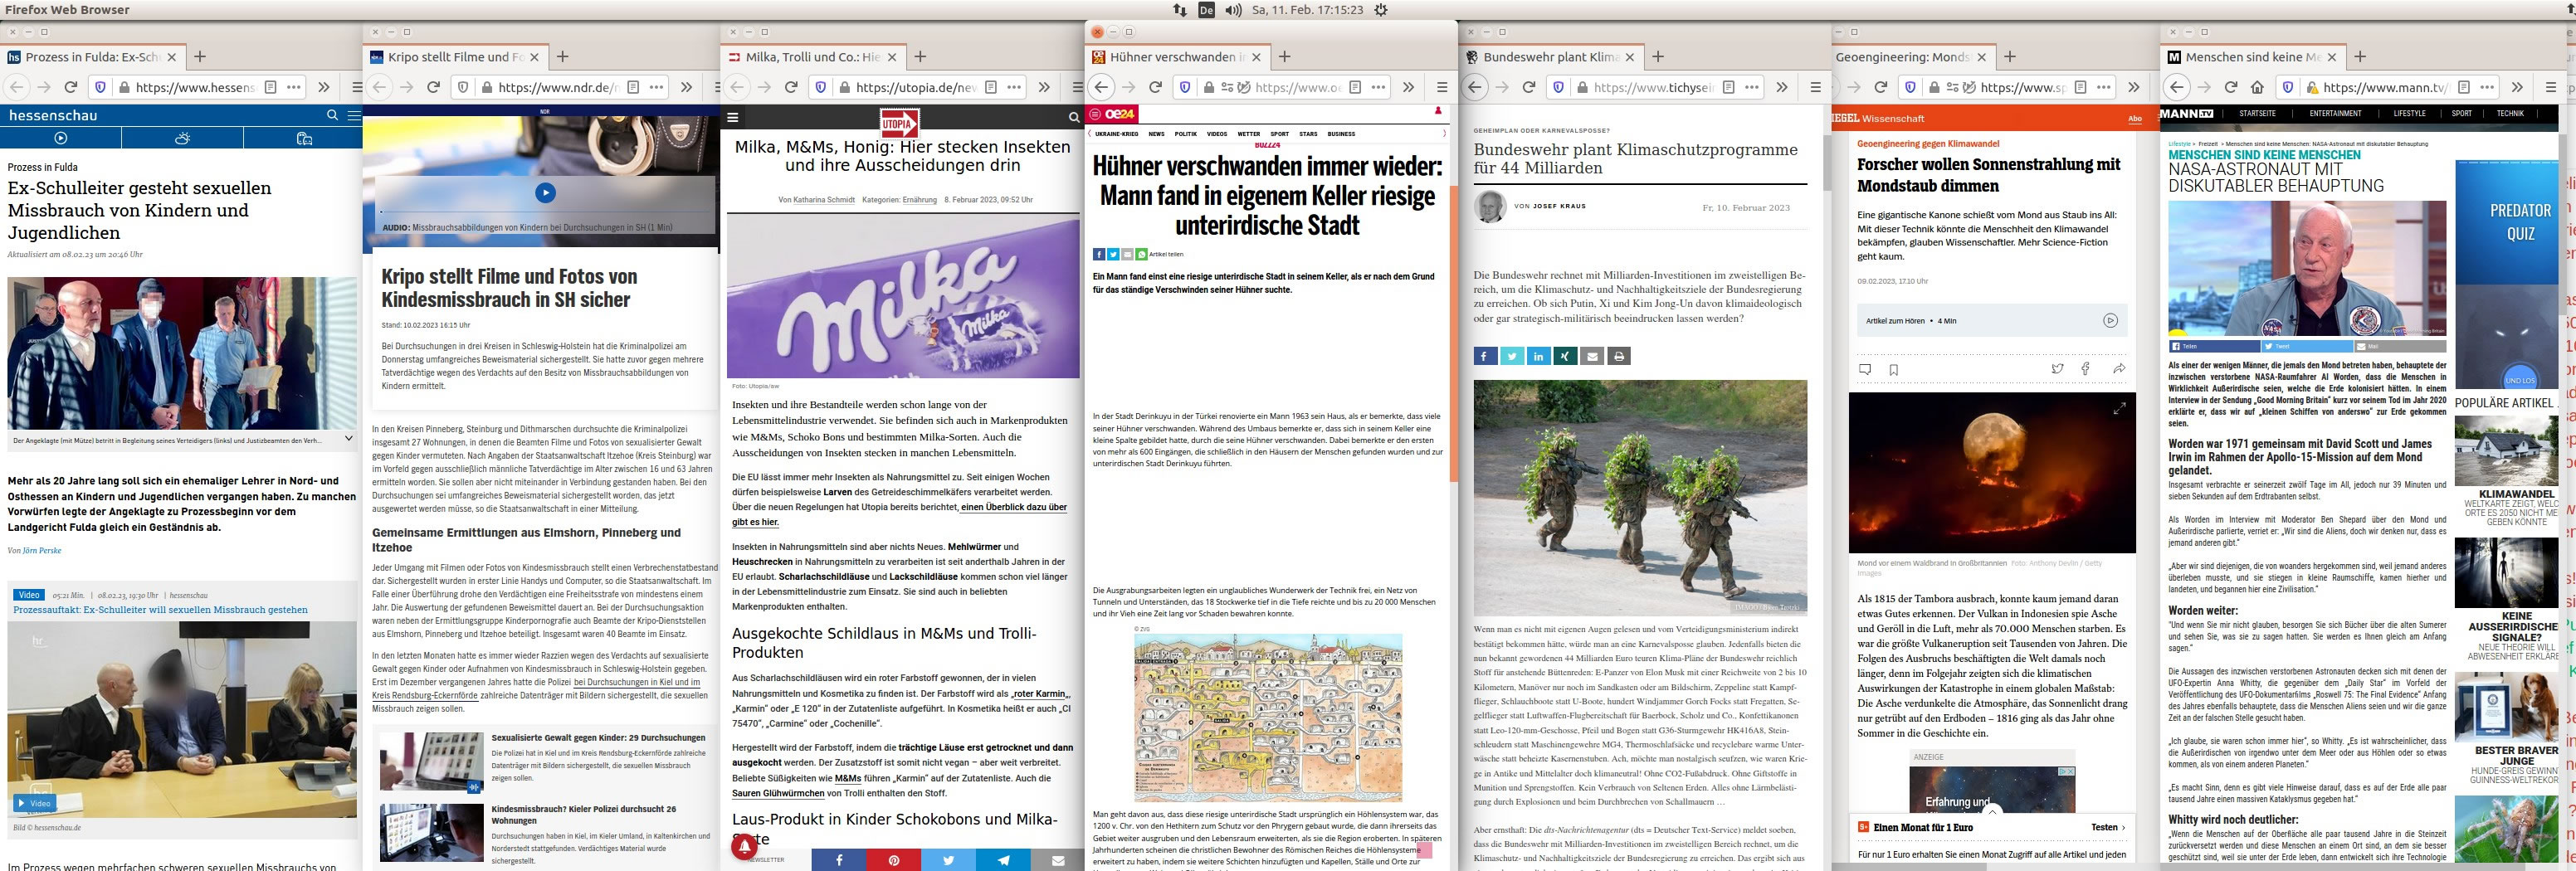
Task: Click the search magnifier on hessenschau header
Action: click(333, 115)
